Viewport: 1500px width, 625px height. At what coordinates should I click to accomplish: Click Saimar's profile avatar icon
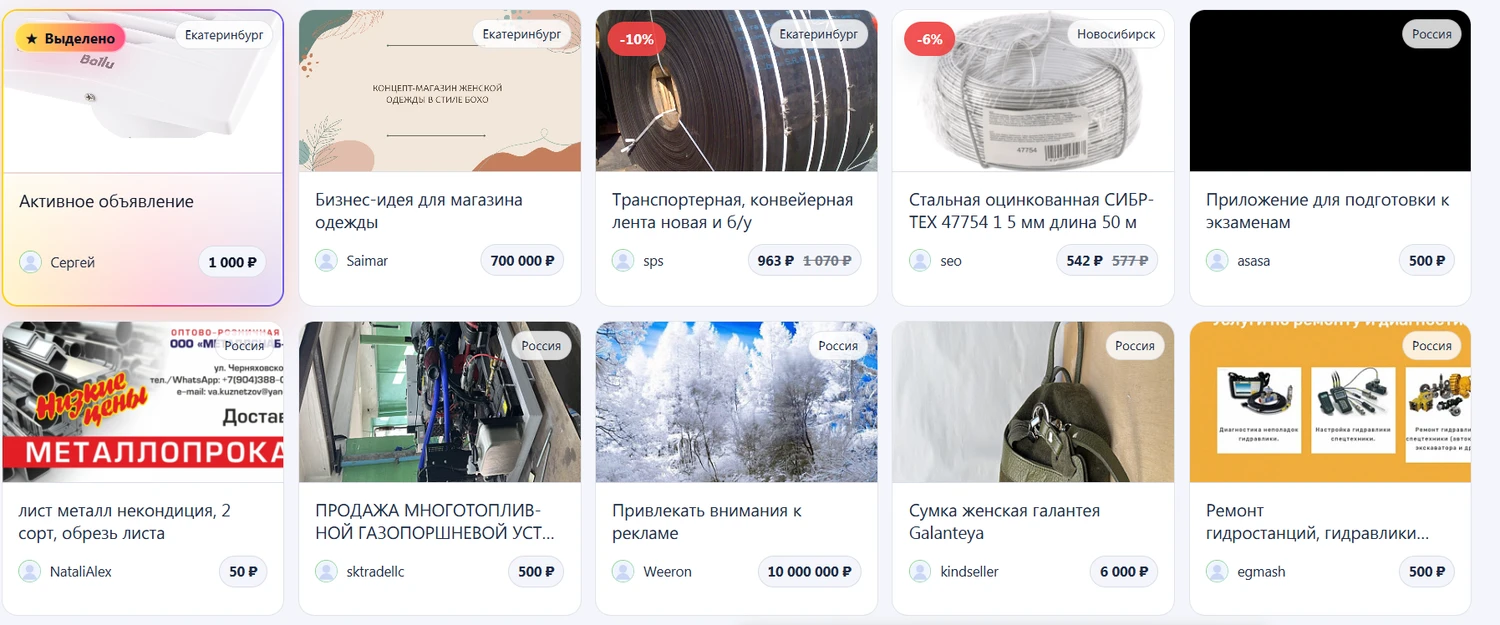[327, 260]
